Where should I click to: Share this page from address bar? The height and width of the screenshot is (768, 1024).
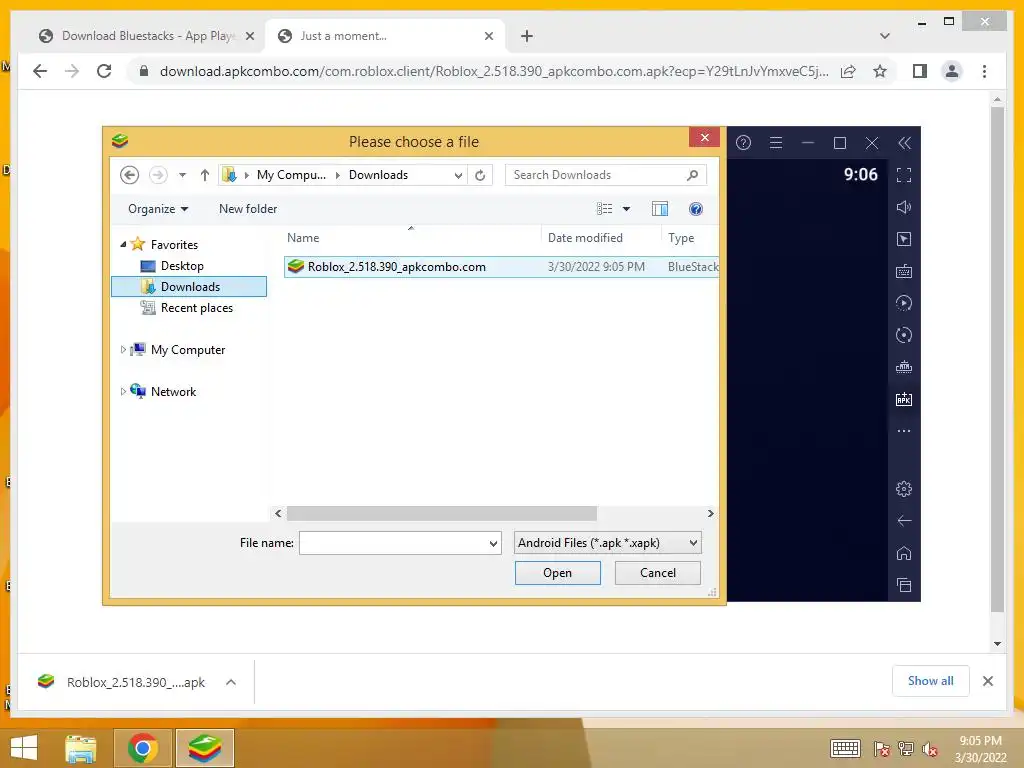tap(848, 71)
